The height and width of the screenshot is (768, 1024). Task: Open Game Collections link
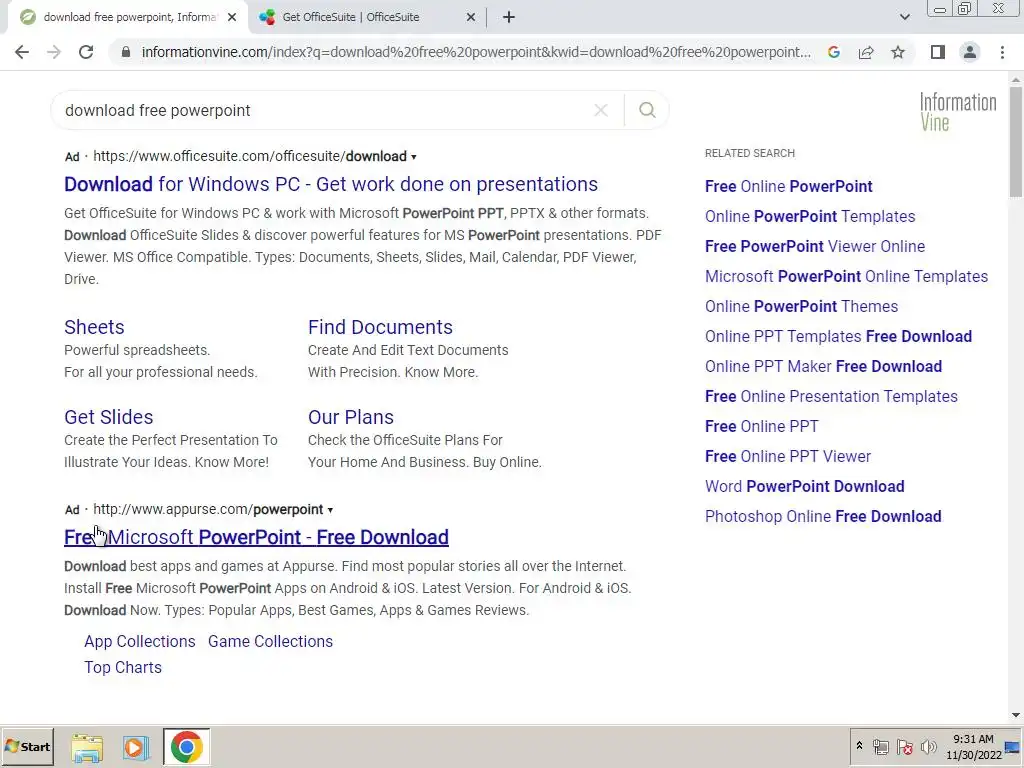coord(270,641)
